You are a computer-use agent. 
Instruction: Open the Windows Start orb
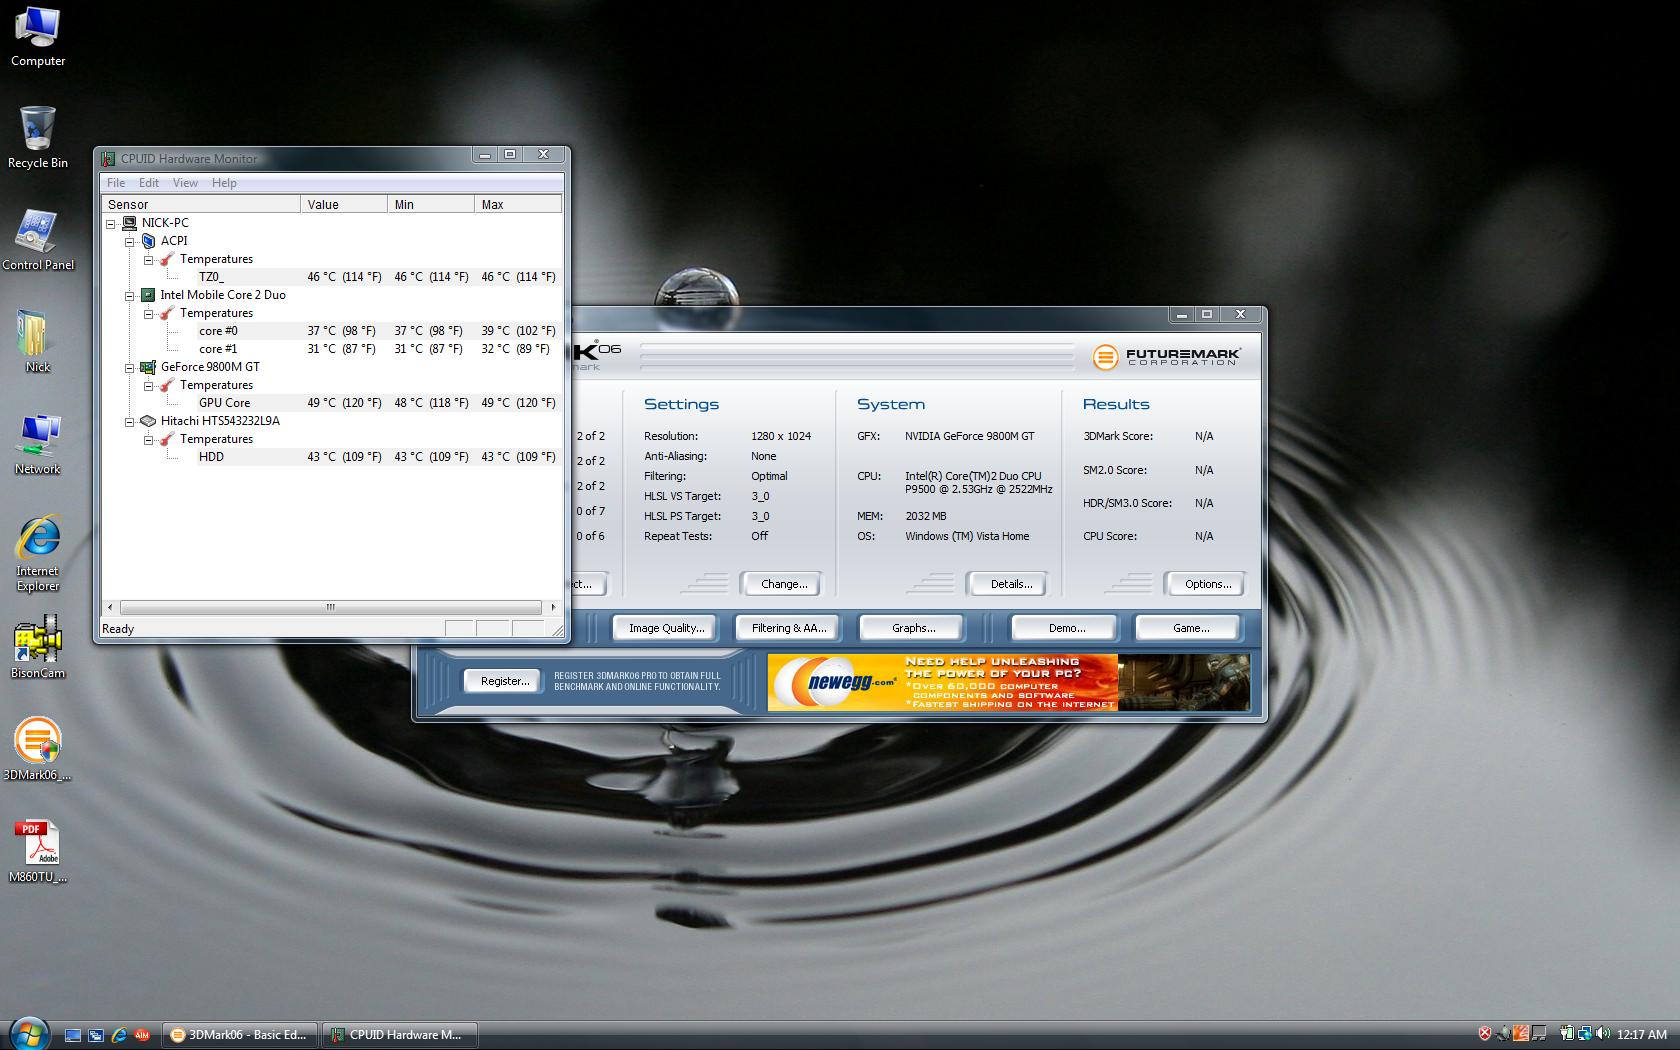(27, 1033)
